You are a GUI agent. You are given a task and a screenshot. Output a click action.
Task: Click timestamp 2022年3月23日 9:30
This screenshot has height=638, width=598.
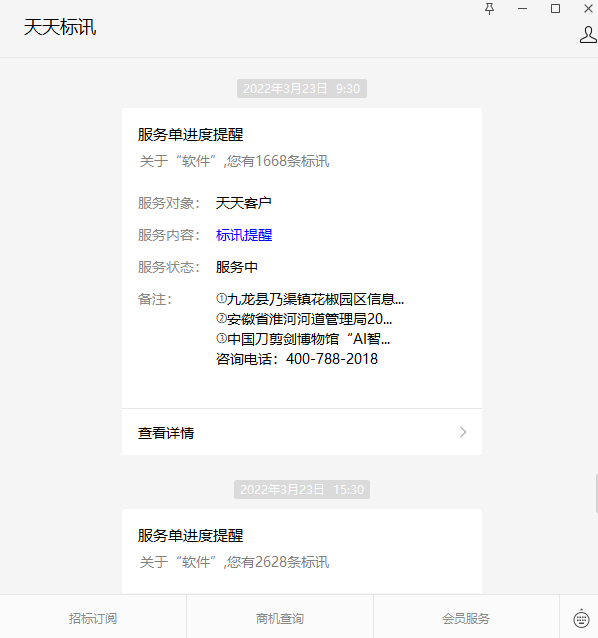[x=302, y=89]
